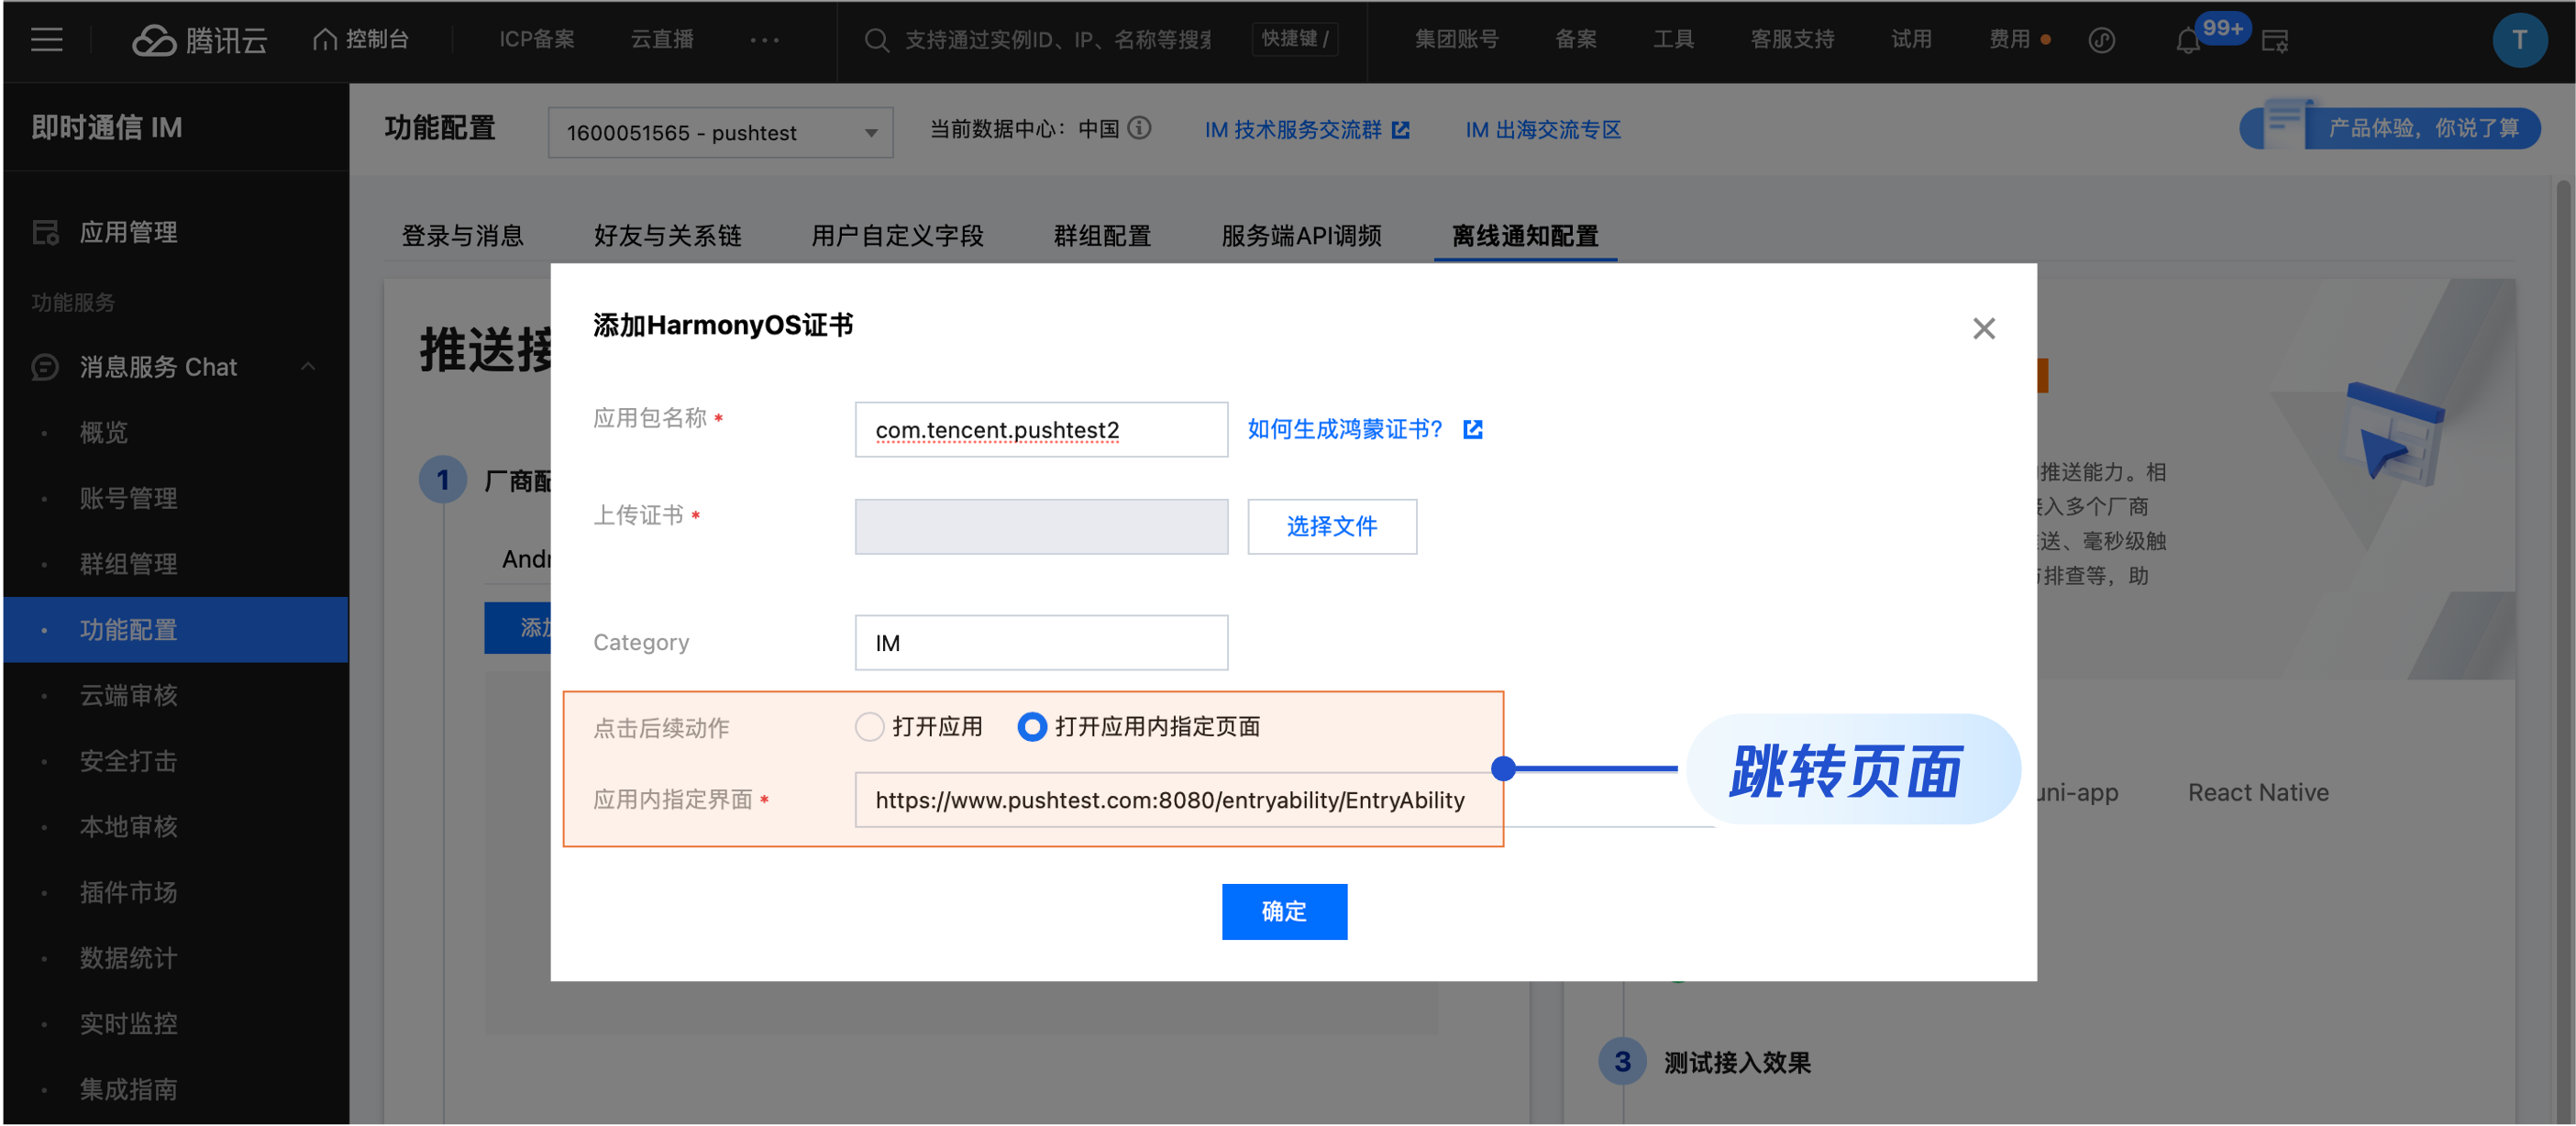This screenshot has width=2576, height=1126.
Task: Select the 离线通知配置 tab
Action: click(1525, 236)
